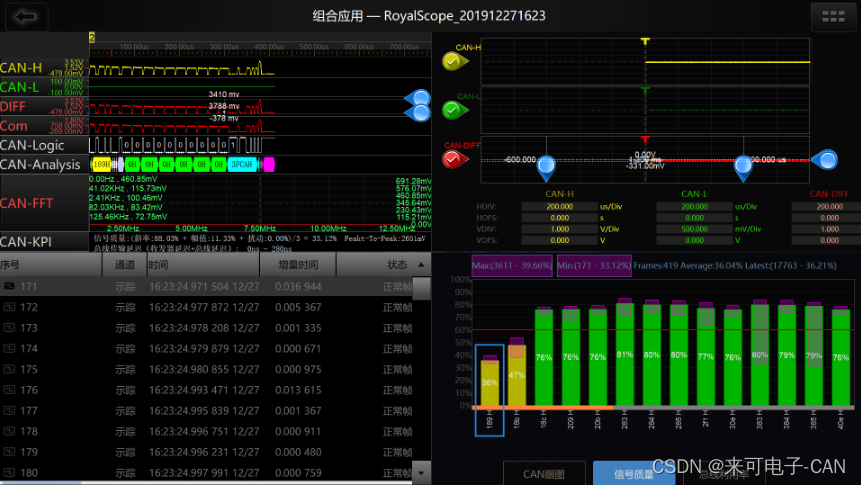Click the cyan 3FCAH block in CAN-Analysis
Image resolution: width=861 pixels, height=486 pixels.
click(241, 164)
